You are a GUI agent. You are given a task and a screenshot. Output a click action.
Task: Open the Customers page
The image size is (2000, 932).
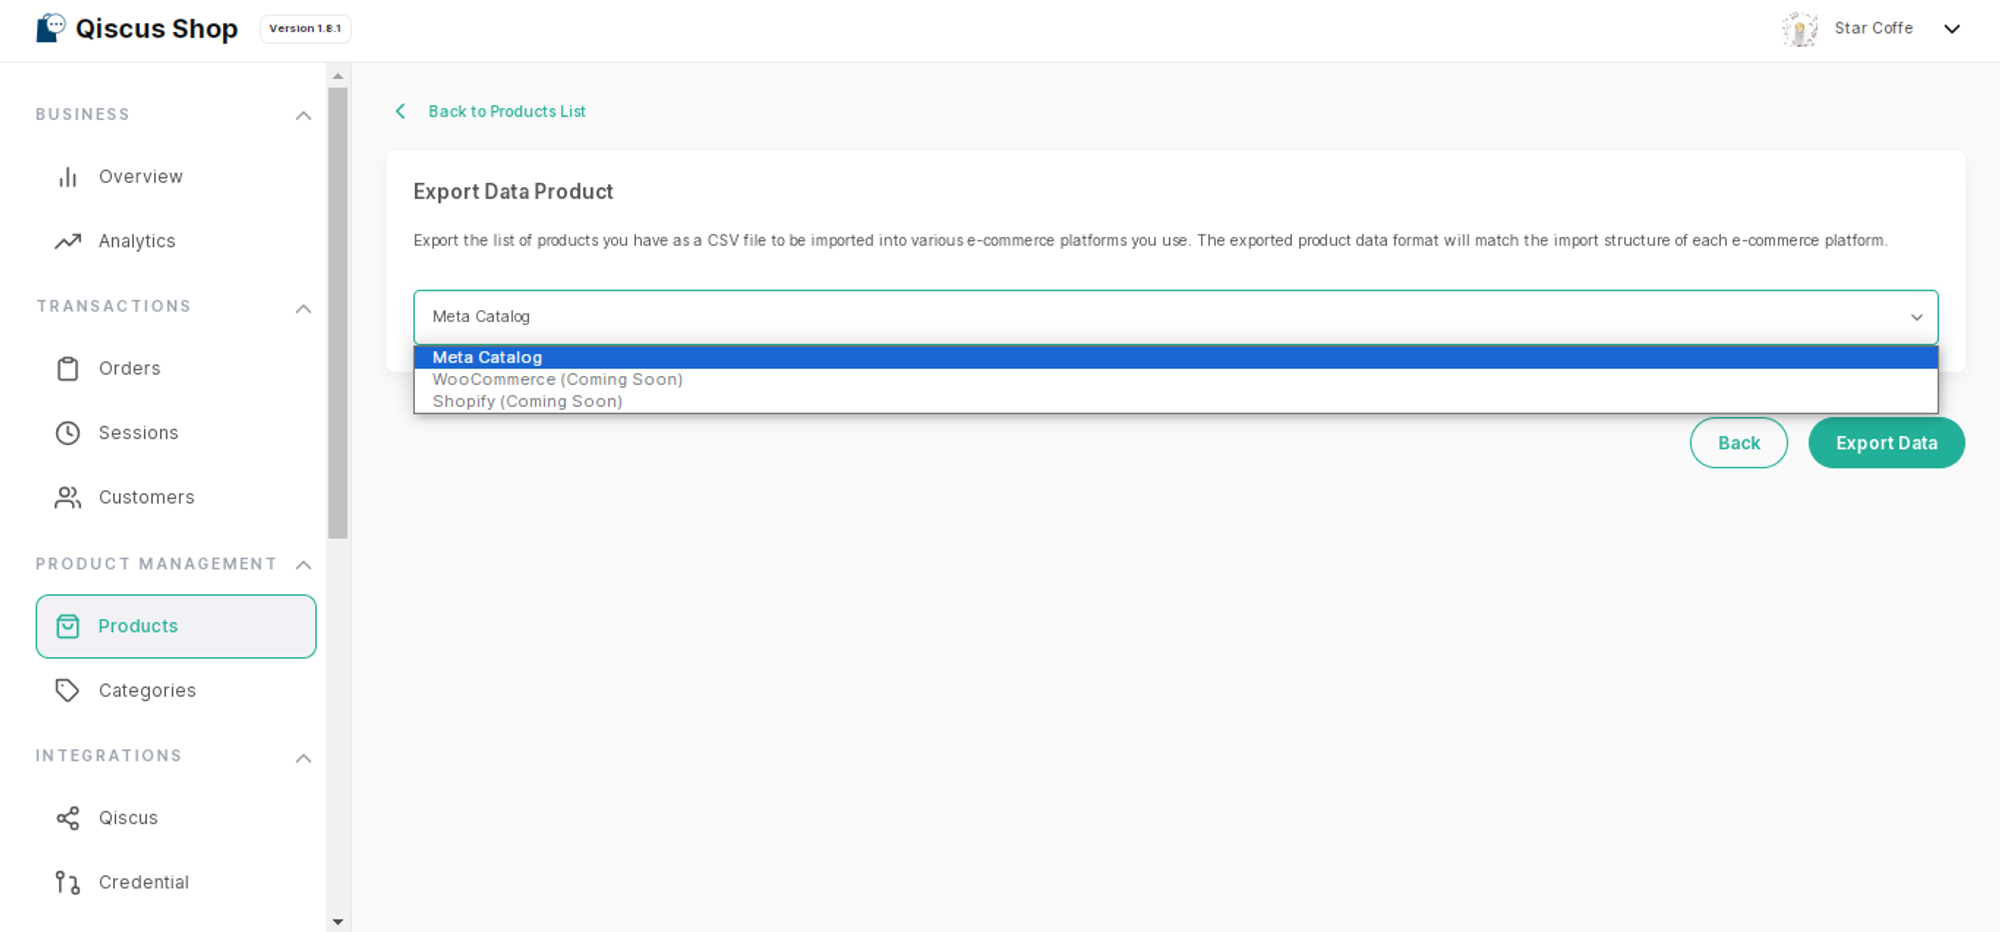(x=176, y=497)
